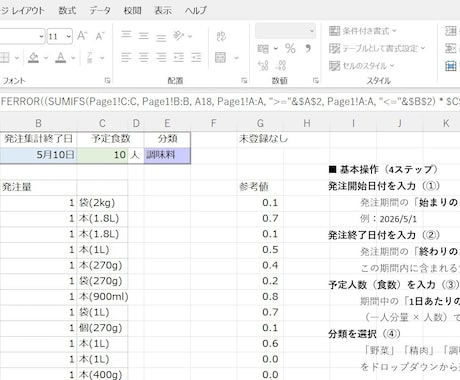This screenshot has height=380, width=460.
Task: Select column E header
Action: pos(167,123)
